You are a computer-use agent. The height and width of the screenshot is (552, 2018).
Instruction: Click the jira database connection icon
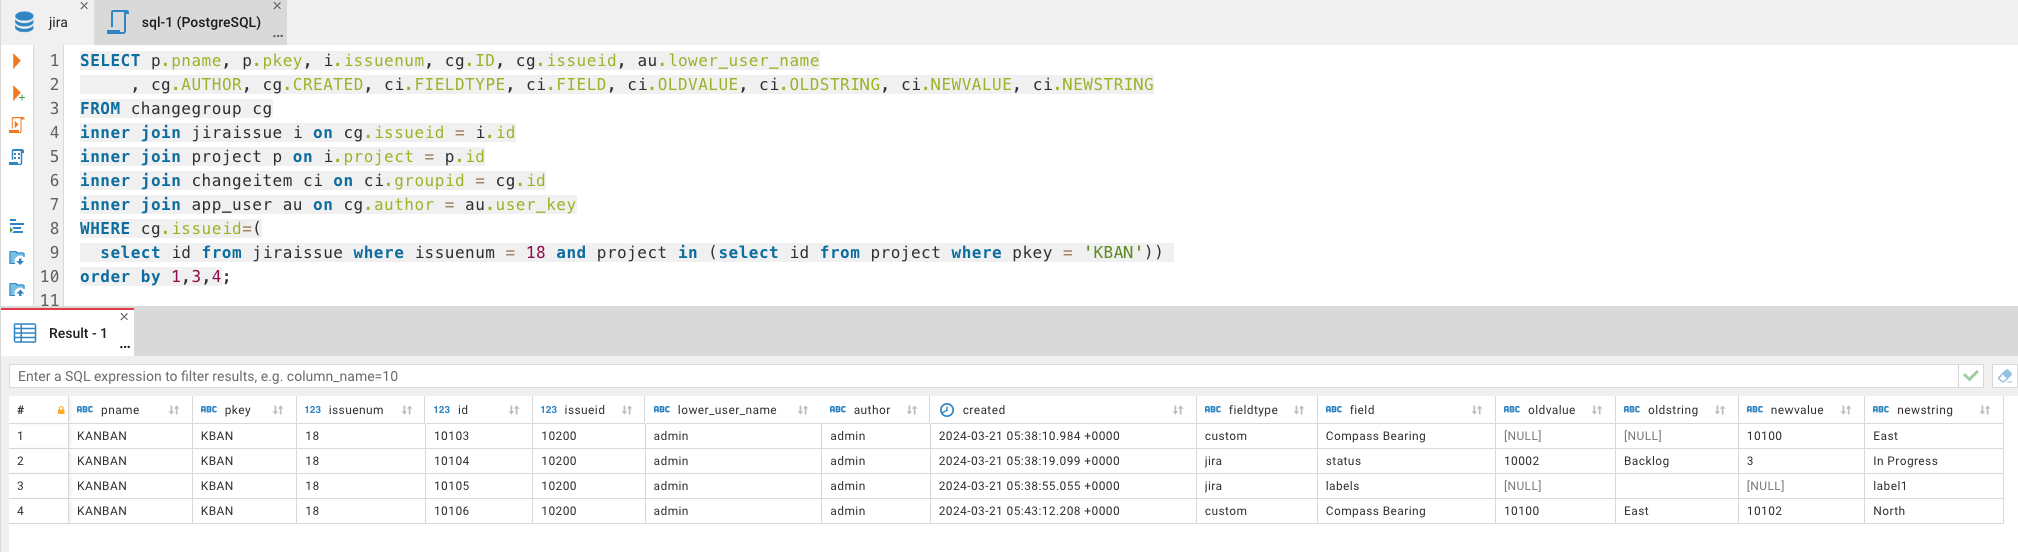pyautogui.click(x=24, y=22)
